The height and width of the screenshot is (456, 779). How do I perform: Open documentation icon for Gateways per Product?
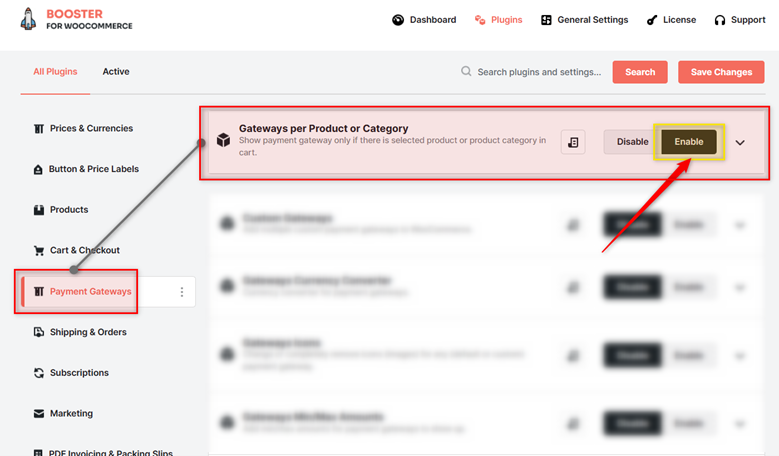point(573,142)
